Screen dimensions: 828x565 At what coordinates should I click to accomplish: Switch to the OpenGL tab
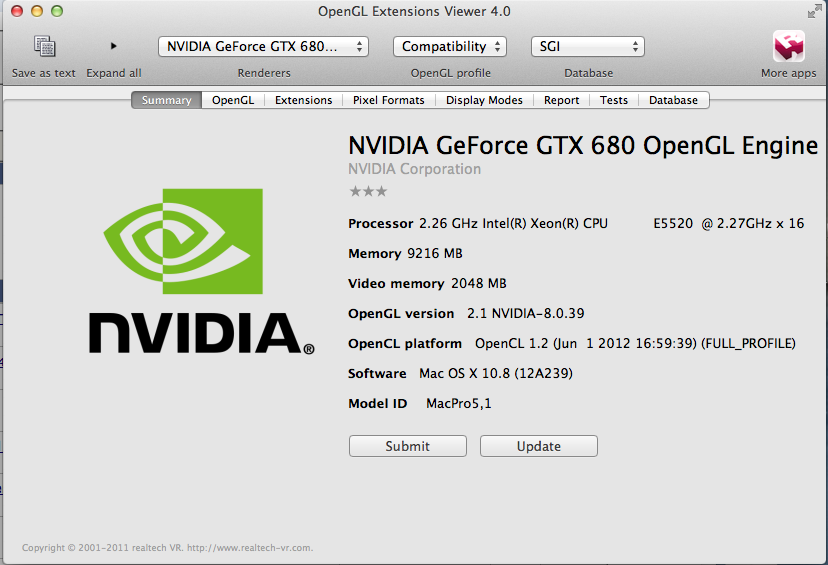[233, 100]
